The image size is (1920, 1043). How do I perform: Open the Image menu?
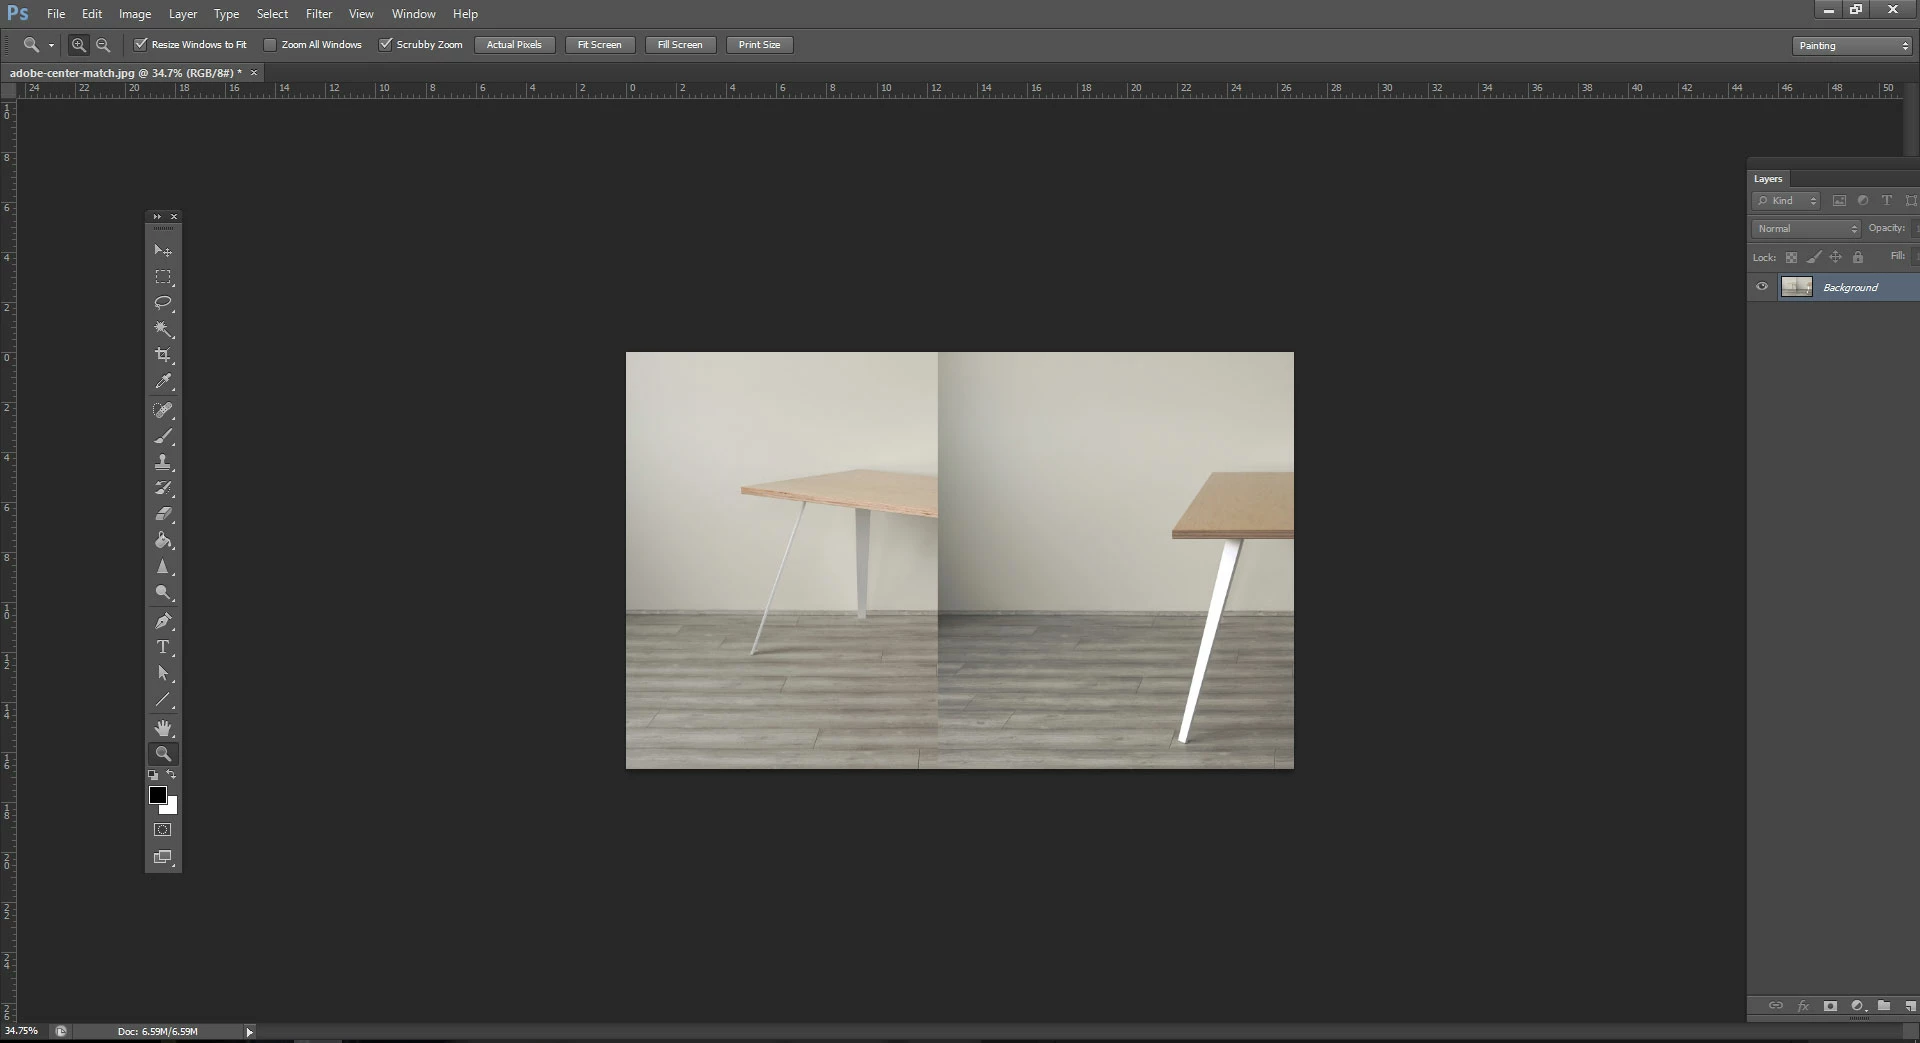135,14
